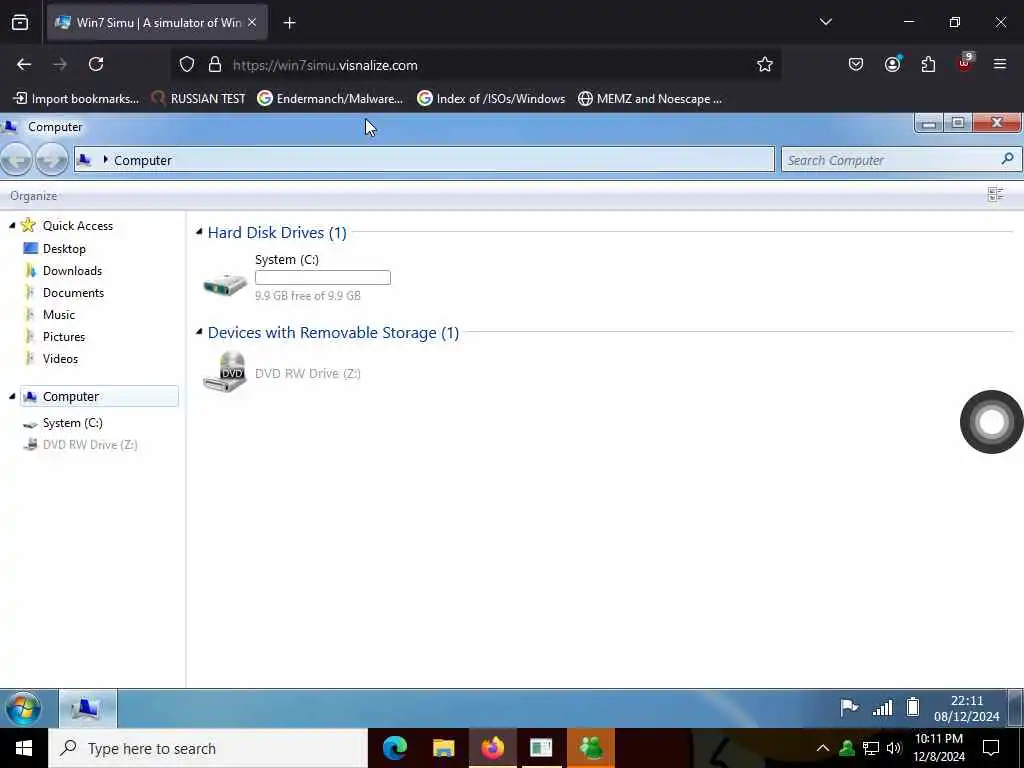The width and height of the screenshot is (1024, 768).
Task: Click the Computer taskbar button in Win7 simulator
Action: tap(88, 708)
